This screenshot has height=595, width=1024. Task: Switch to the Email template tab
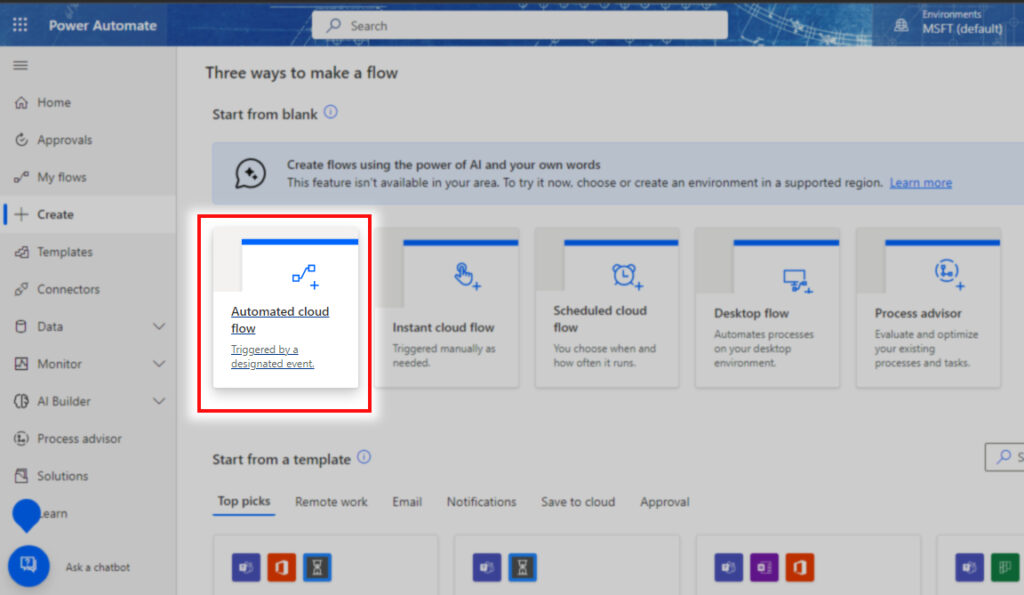click(407, 502)
